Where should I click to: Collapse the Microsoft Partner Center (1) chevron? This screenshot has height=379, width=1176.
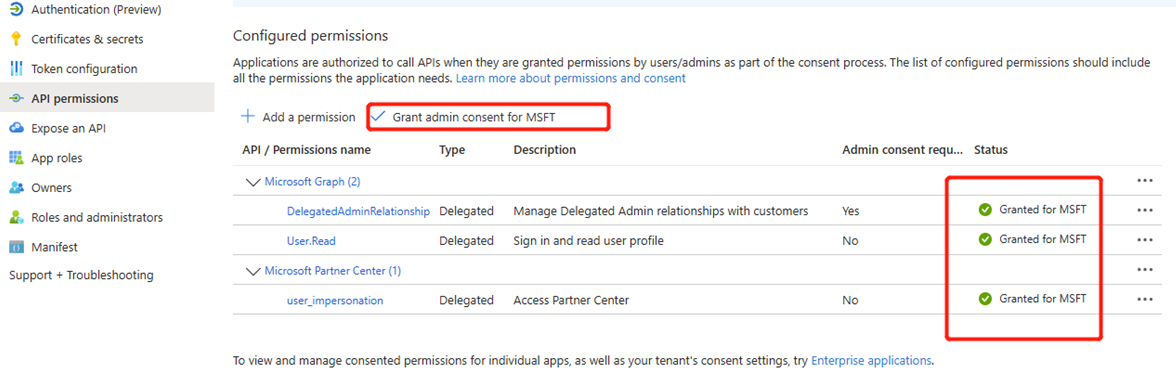click(x=253, y=271)
